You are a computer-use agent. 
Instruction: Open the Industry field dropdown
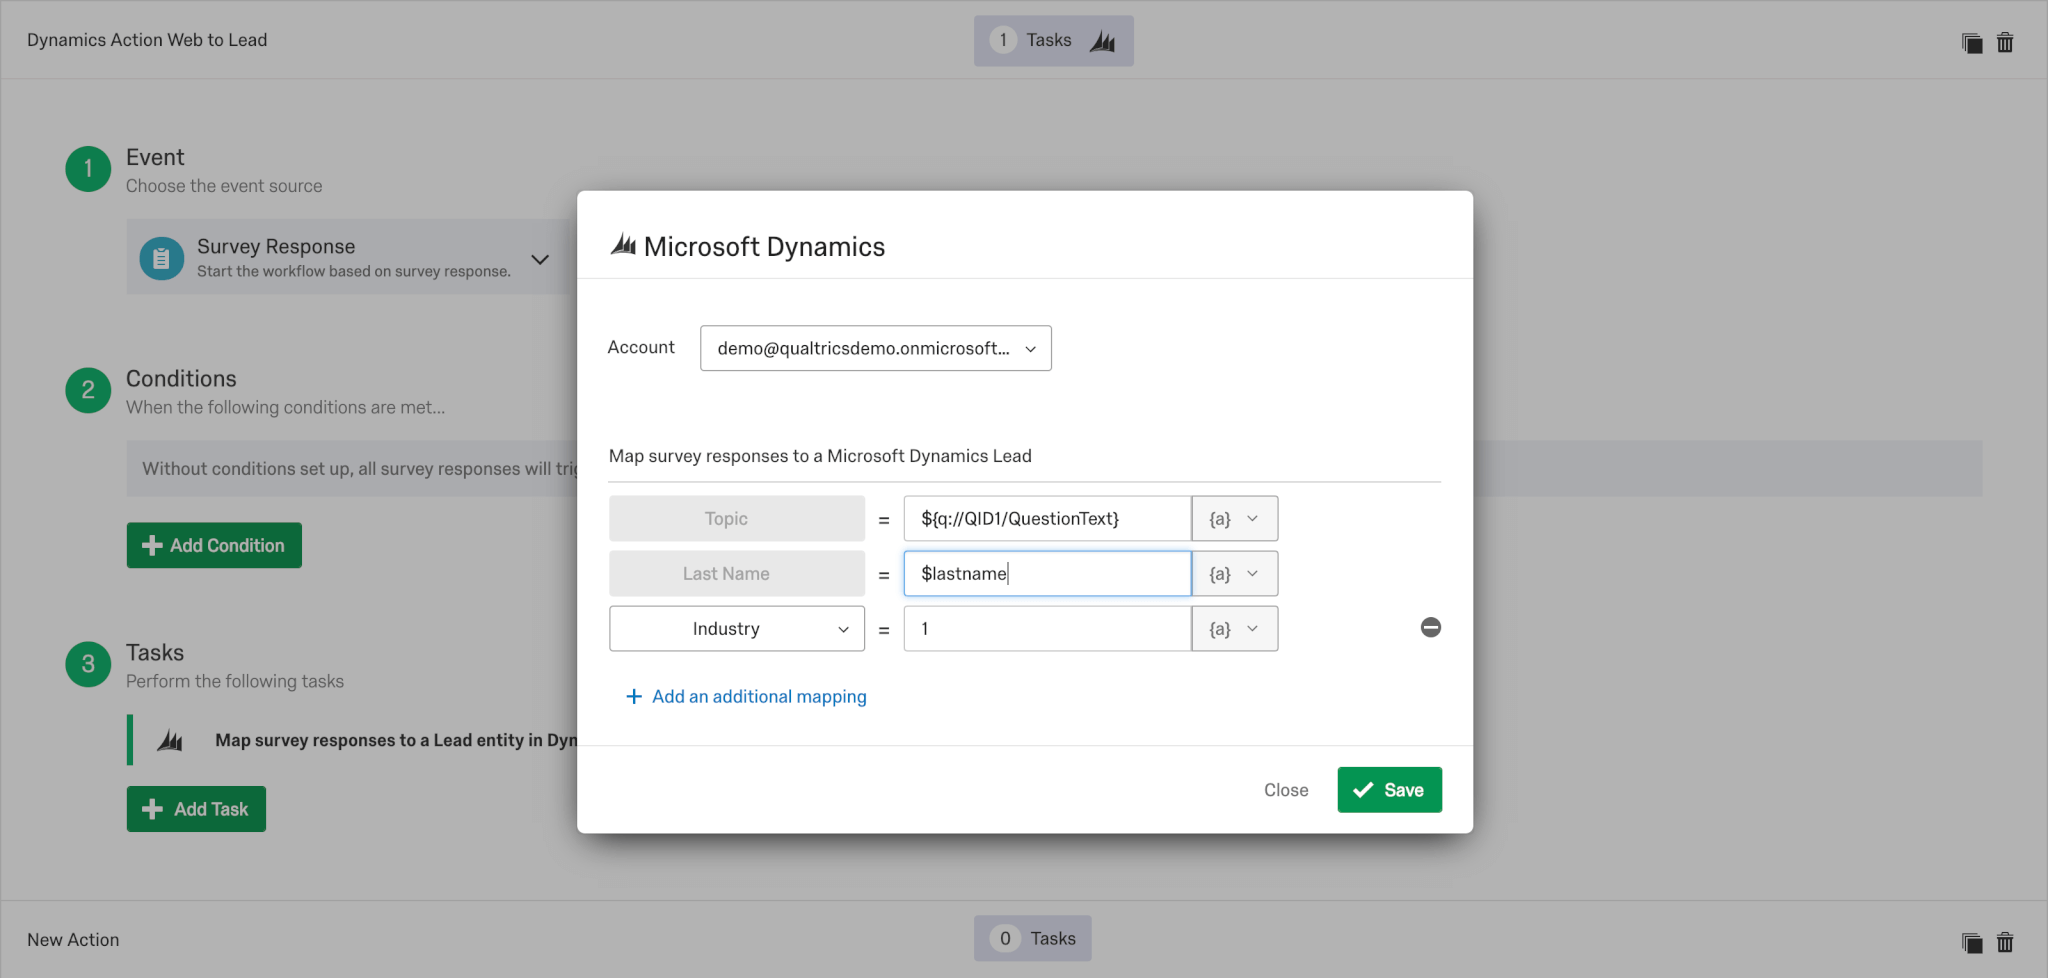point(737,629)
